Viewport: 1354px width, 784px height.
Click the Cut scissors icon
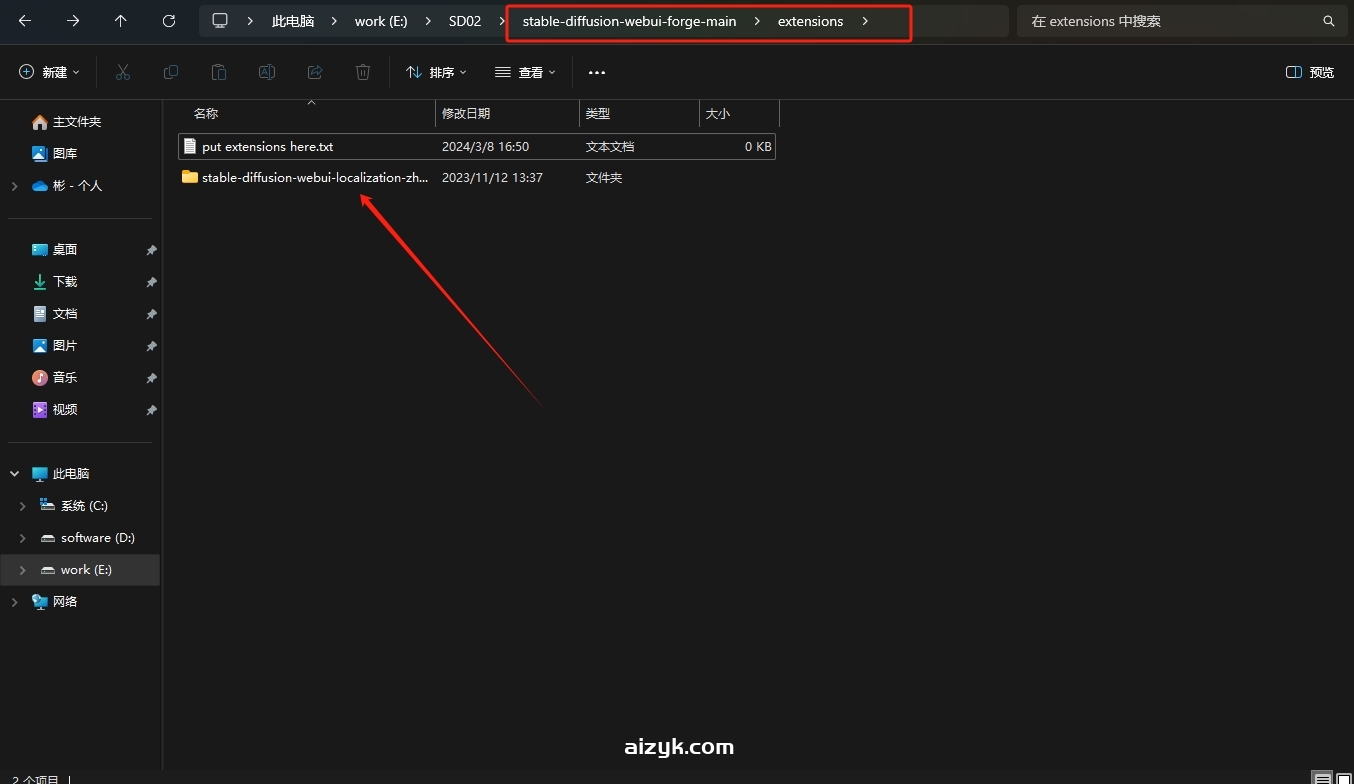(123, 72)
